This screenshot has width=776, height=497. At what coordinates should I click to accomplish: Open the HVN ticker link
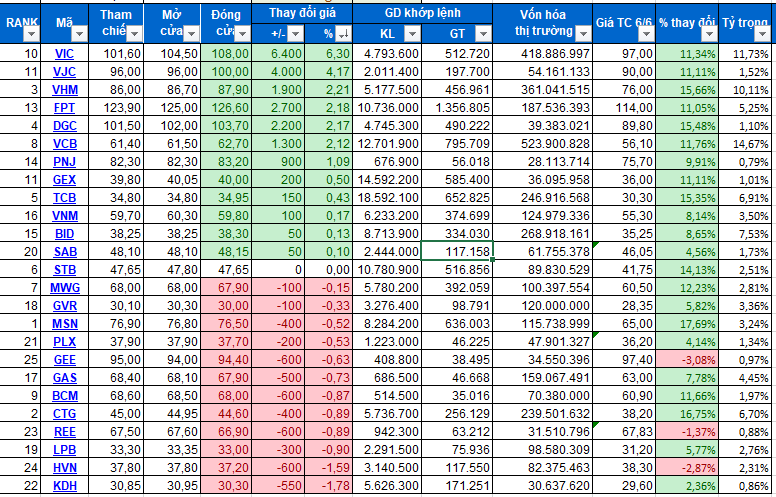point(65,468)
